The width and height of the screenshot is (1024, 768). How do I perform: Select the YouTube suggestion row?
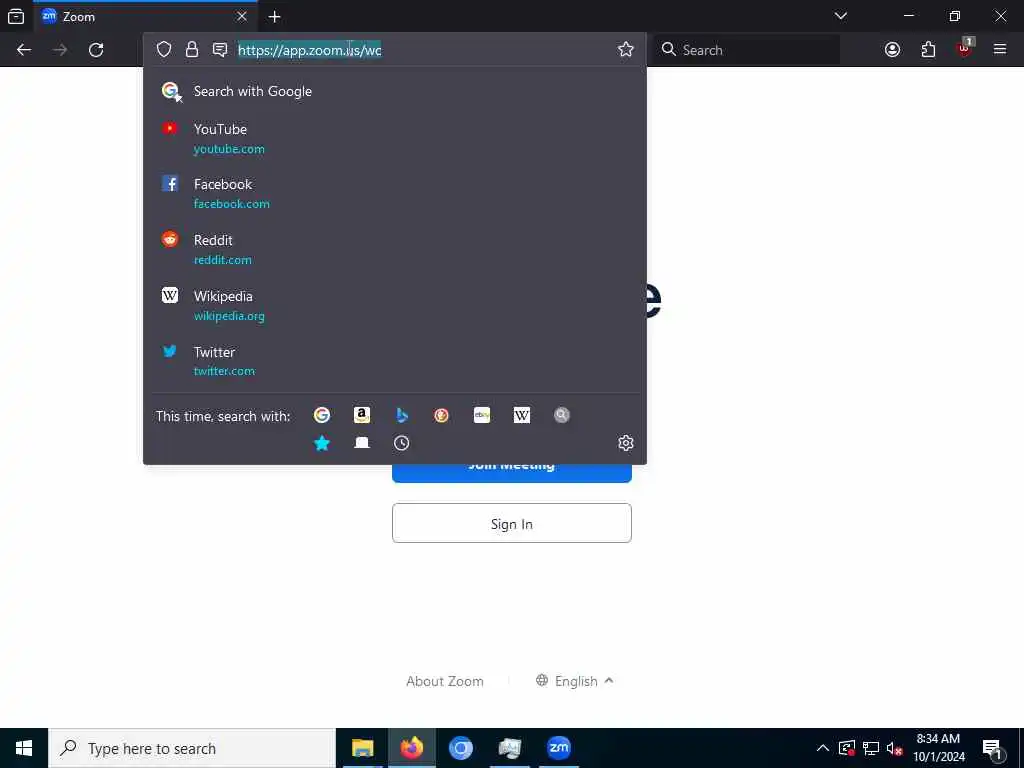[x=395, y=138]
